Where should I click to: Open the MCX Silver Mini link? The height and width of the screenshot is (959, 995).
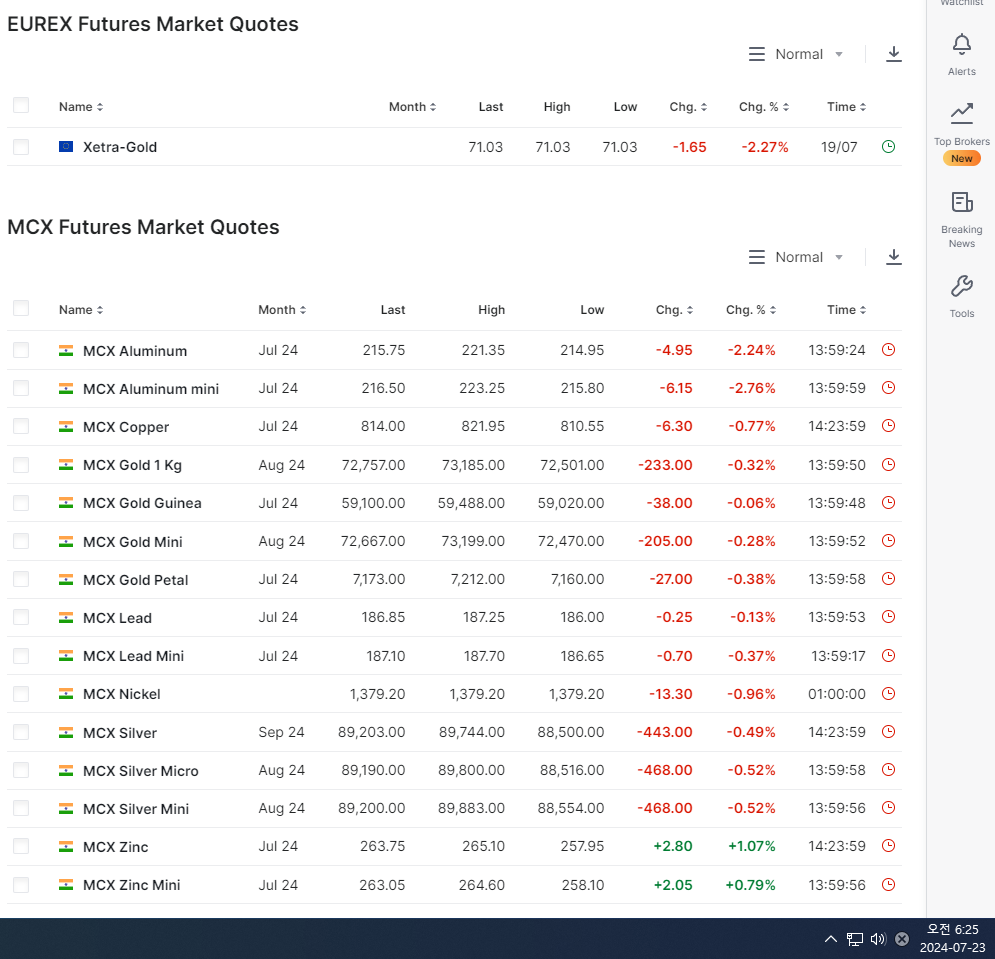(136, 809)
